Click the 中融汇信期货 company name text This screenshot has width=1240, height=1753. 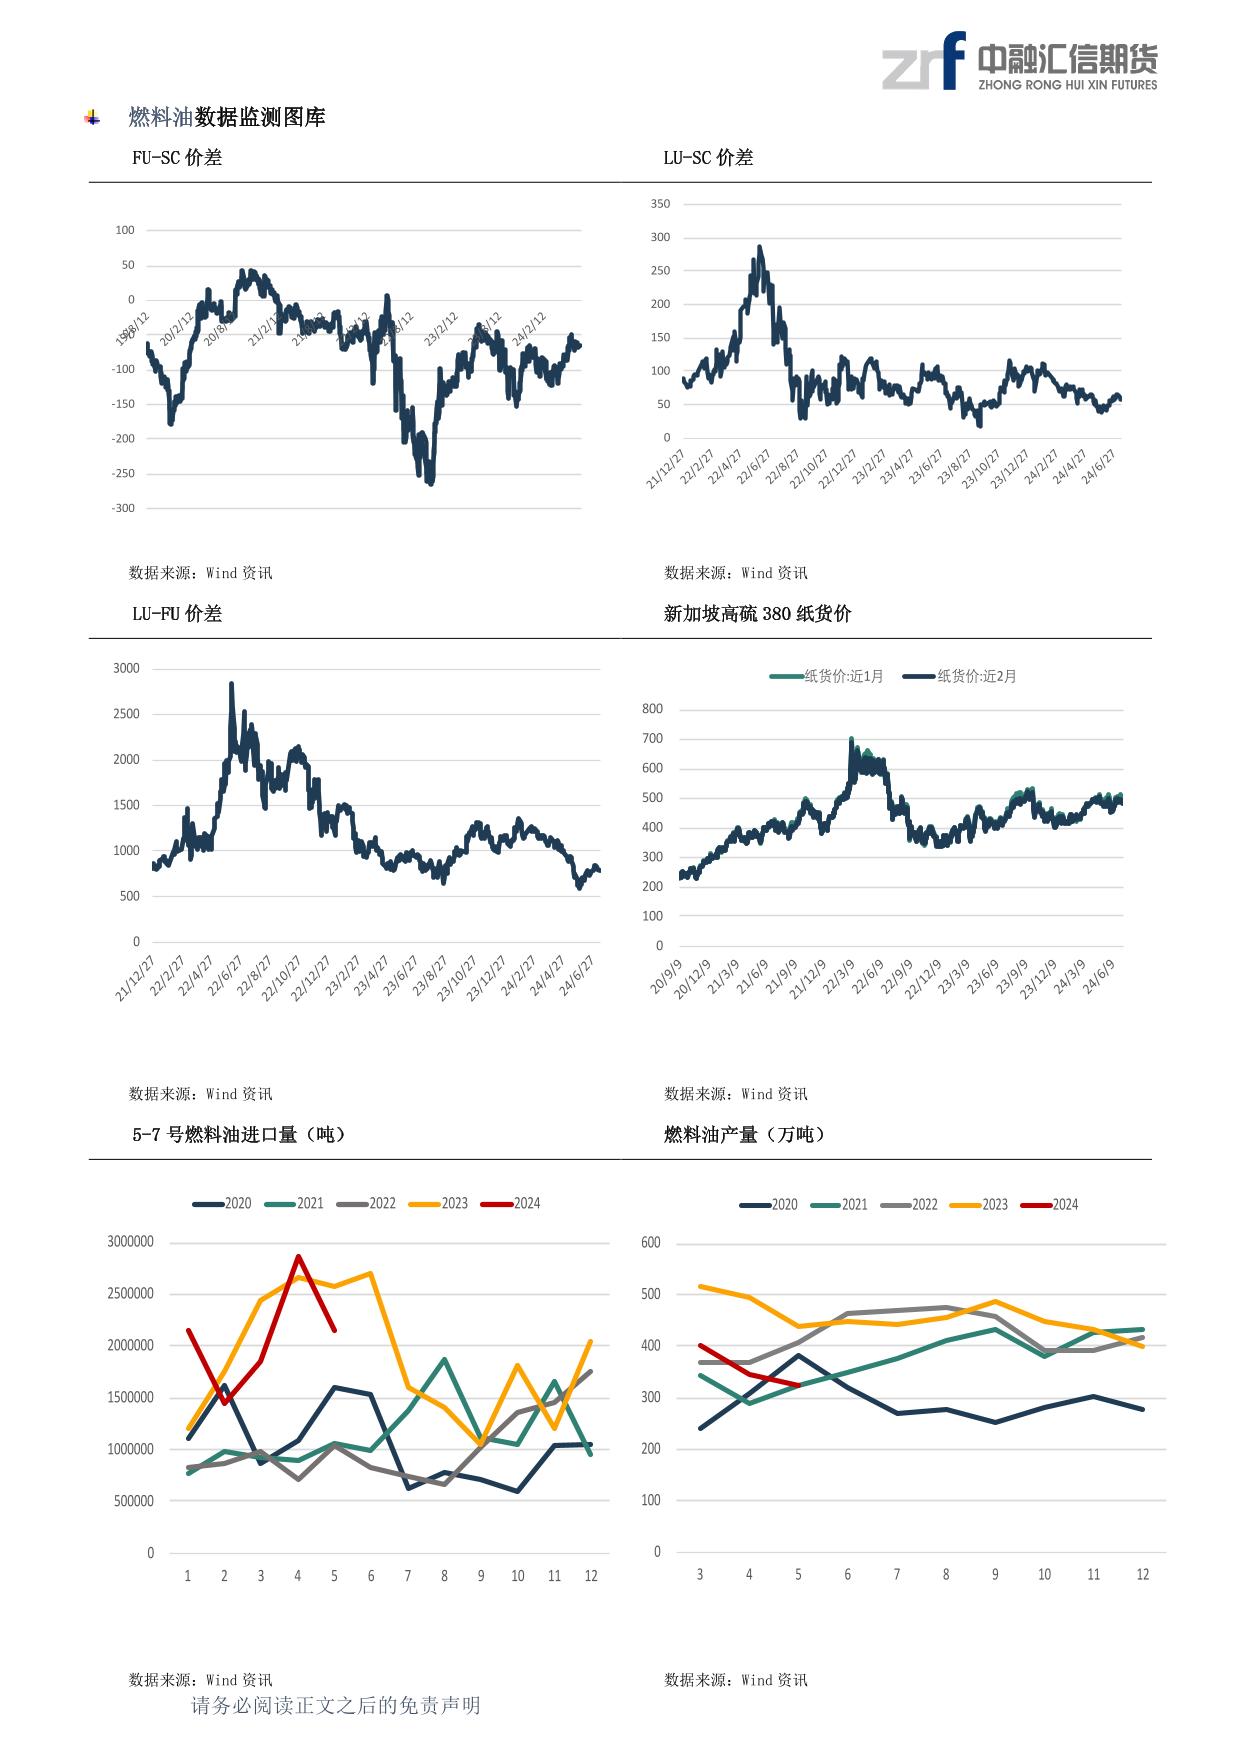pyautogui.click(x=1067, y=59)
